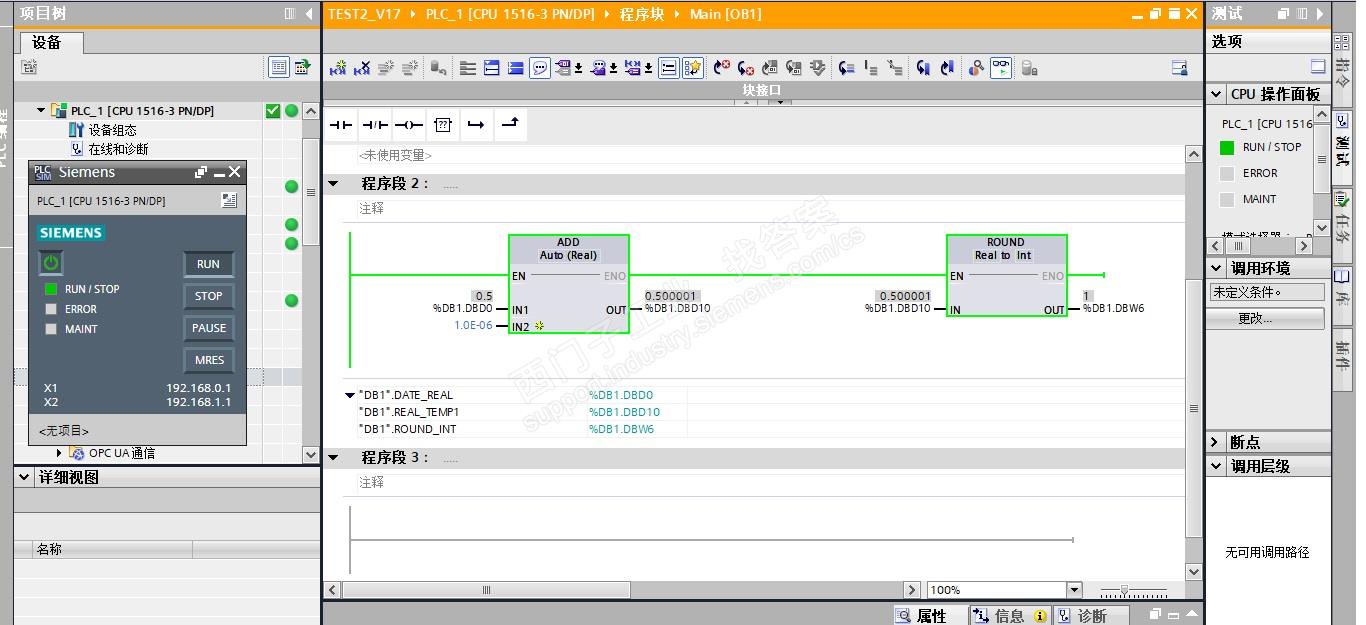Open Online & diagnostics (在线和诊断) item
The image size is (1366, 625).
coord(118,149)
